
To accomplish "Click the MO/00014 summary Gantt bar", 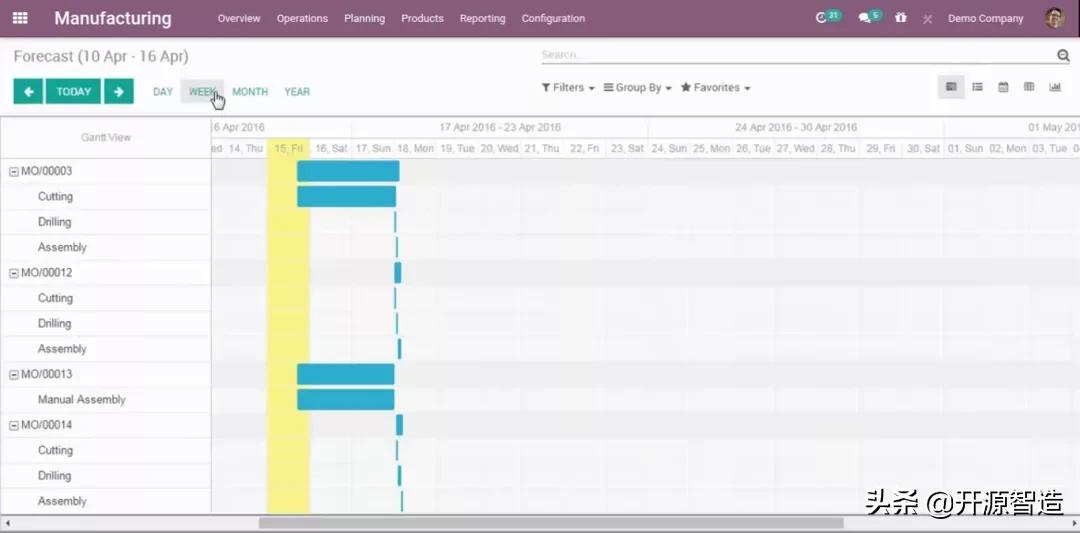I will [399, 425].
